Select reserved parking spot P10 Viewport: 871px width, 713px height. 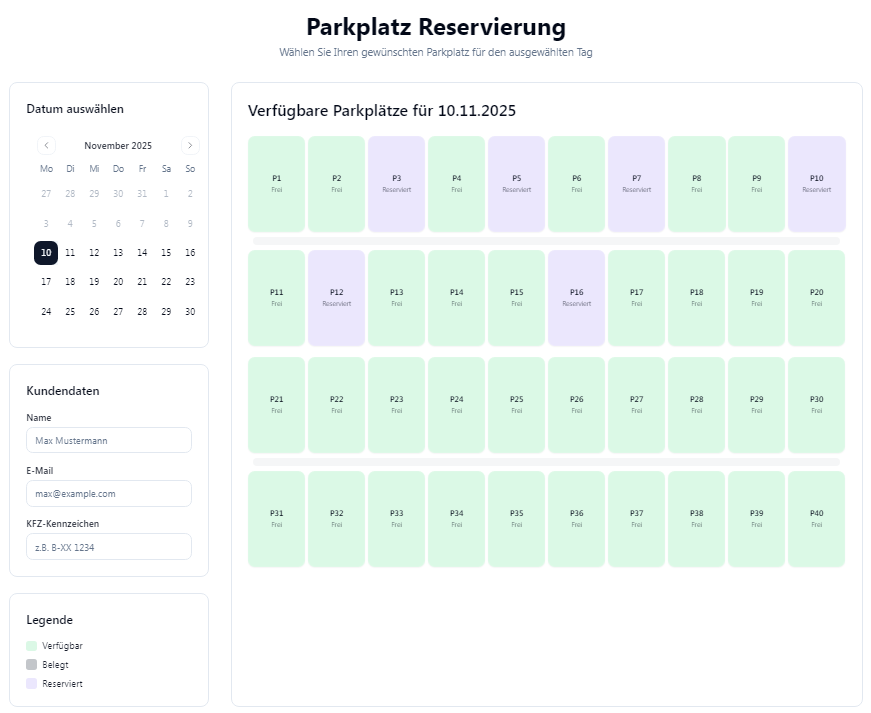(816, 184)
